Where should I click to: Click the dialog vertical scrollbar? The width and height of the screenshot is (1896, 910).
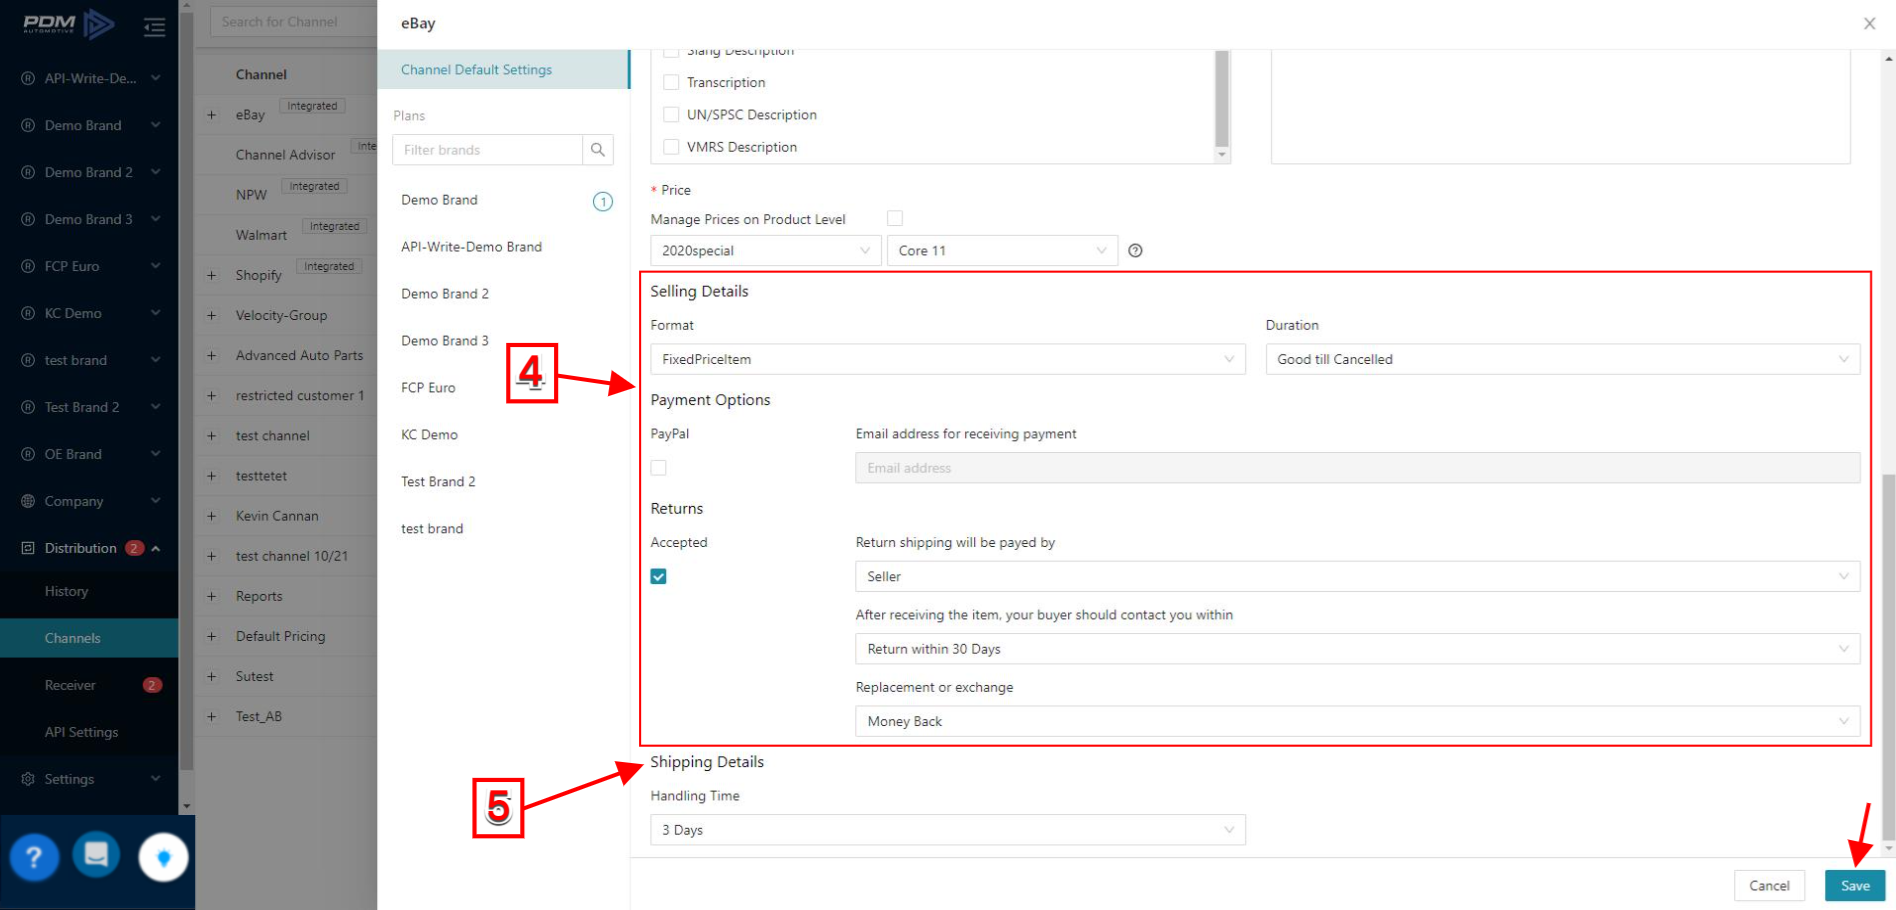click(x=1888, y=657)
